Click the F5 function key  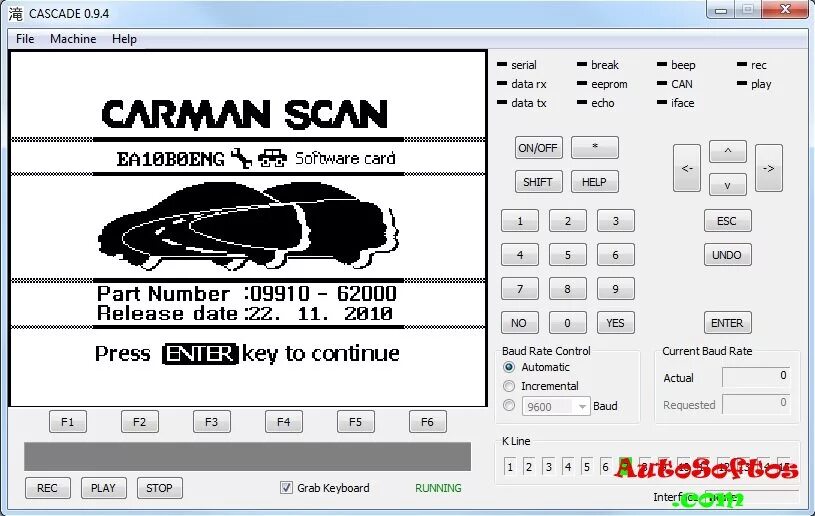[x=356, y=421]
